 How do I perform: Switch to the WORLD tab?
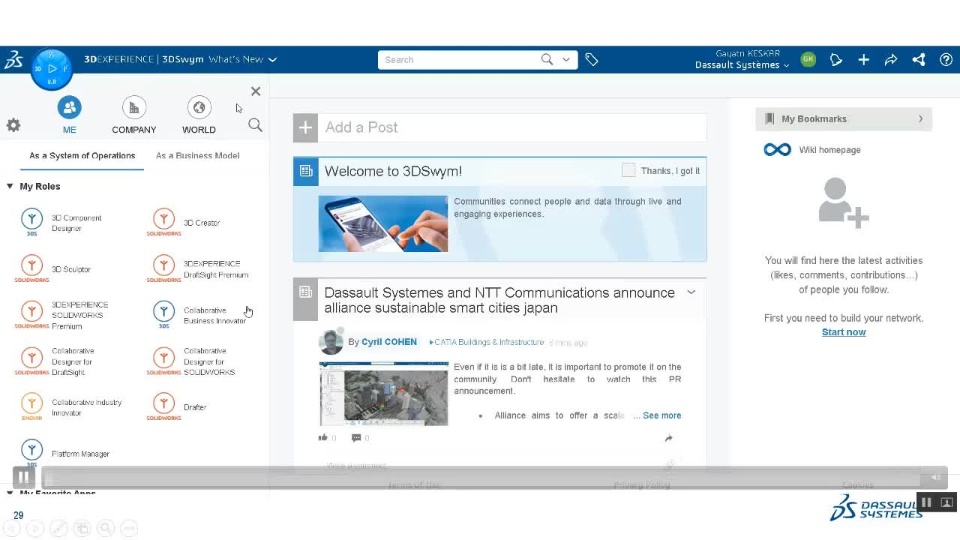click(x=199, y=115)
